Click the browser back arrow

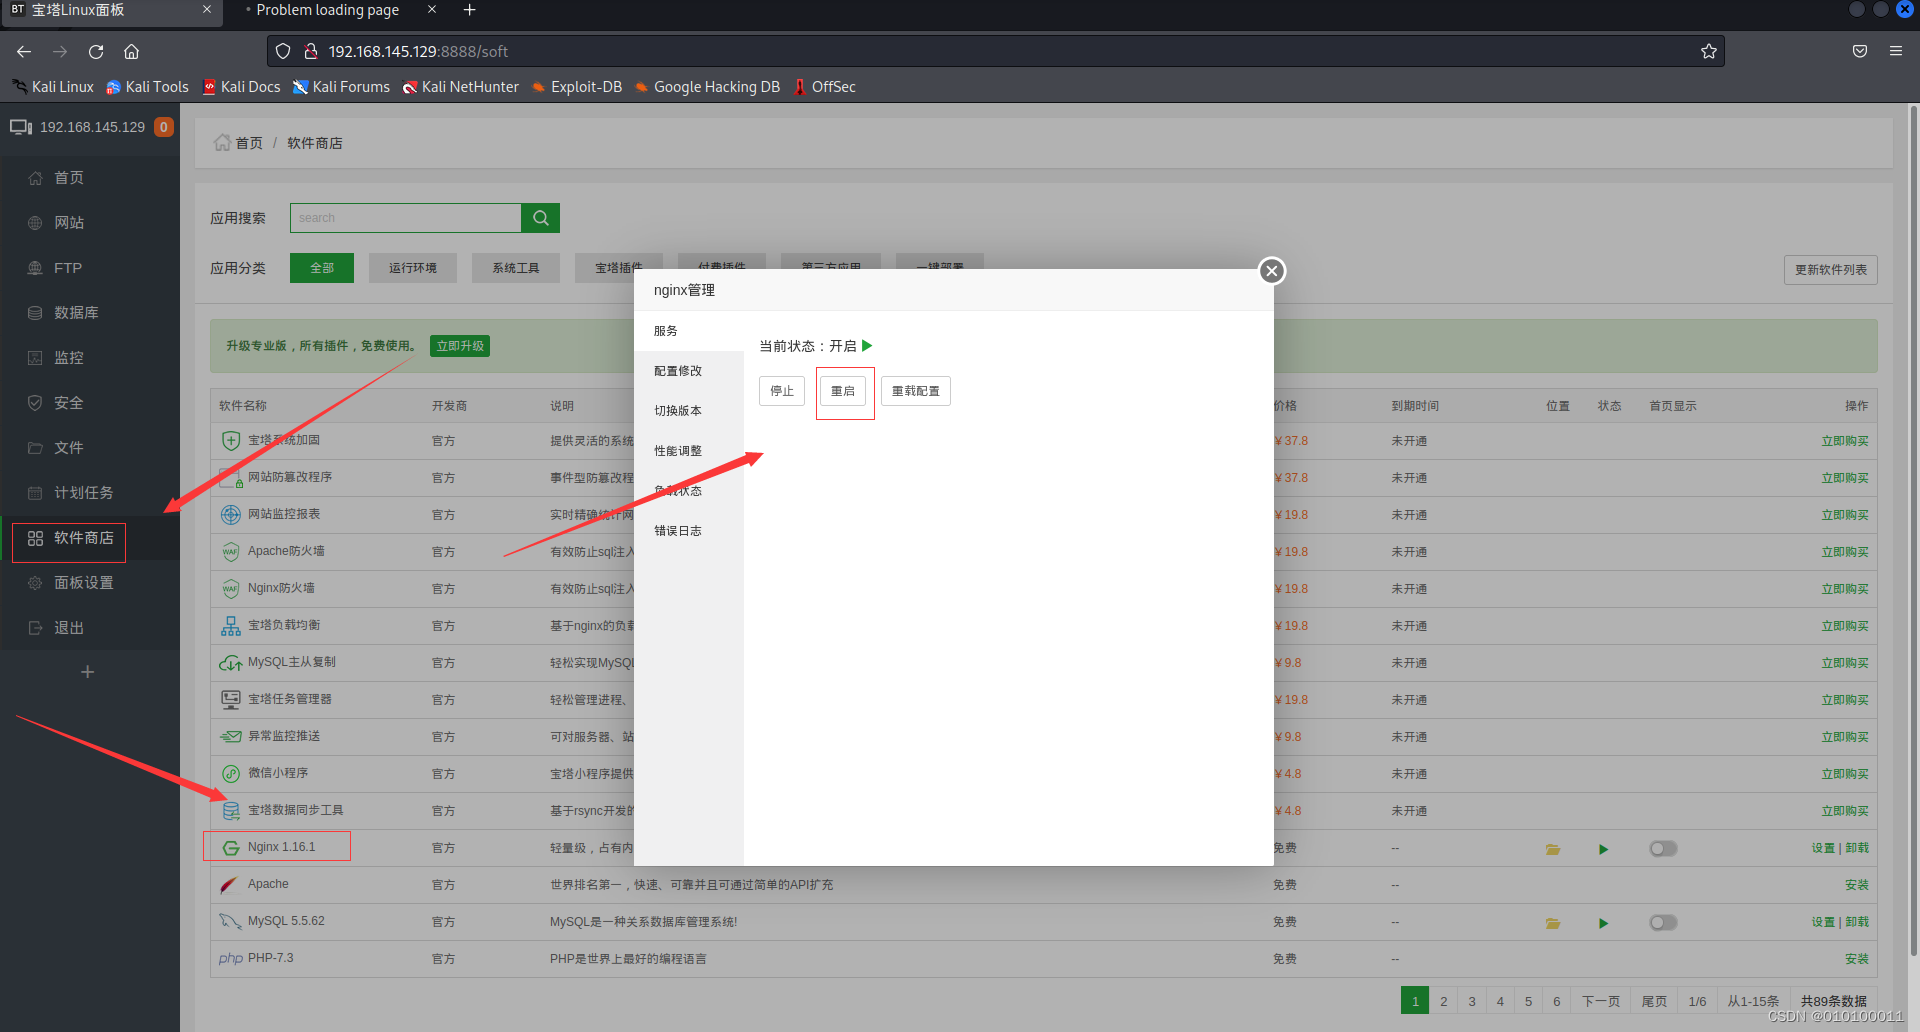coord(24,51)
